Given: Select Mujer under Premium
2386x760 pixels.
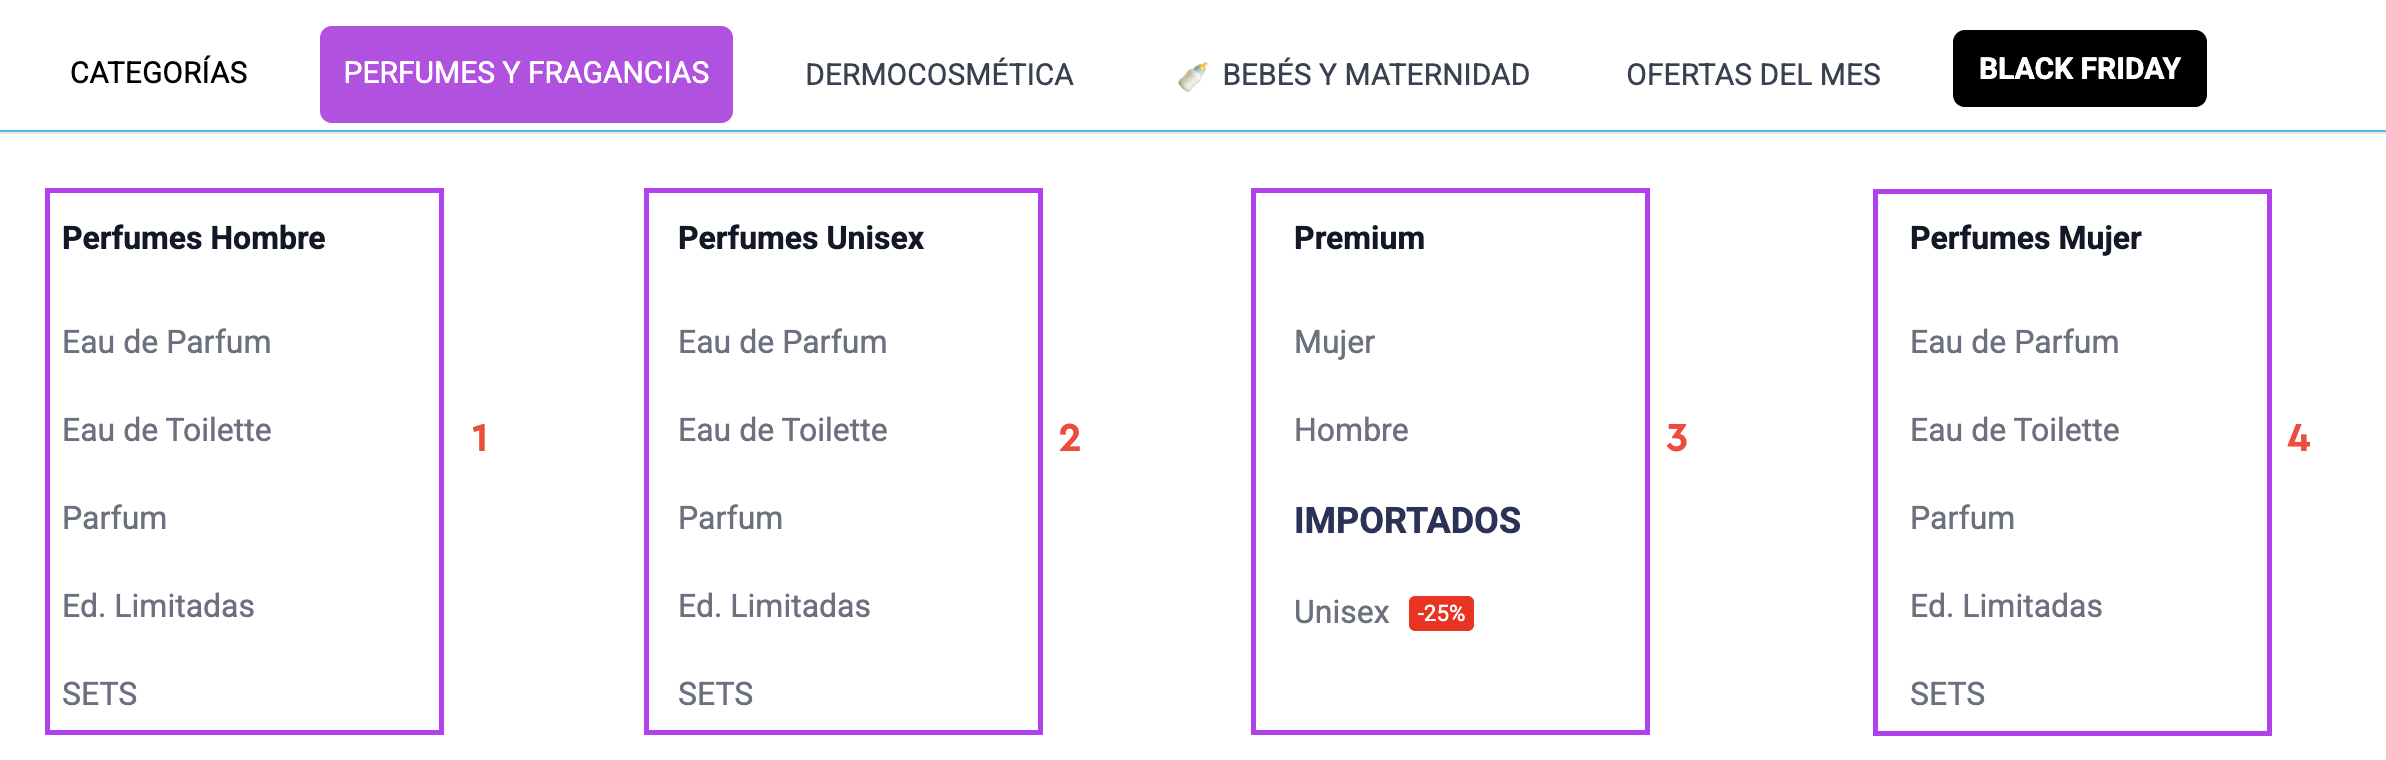Looking at the screenshot, I should (x=1334, y=342).
